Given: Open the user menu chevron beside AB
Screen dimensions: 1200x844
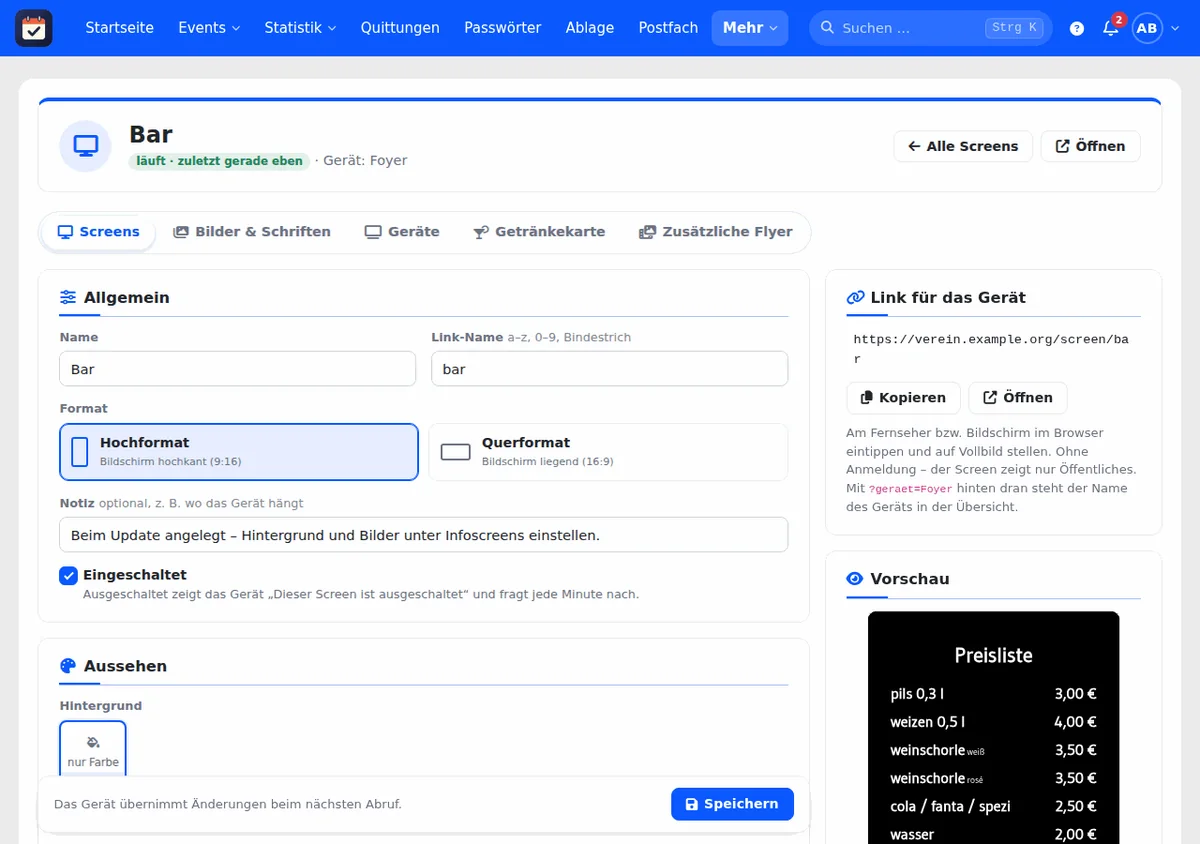Looking at the screenshot, I should pos(1175,28).
